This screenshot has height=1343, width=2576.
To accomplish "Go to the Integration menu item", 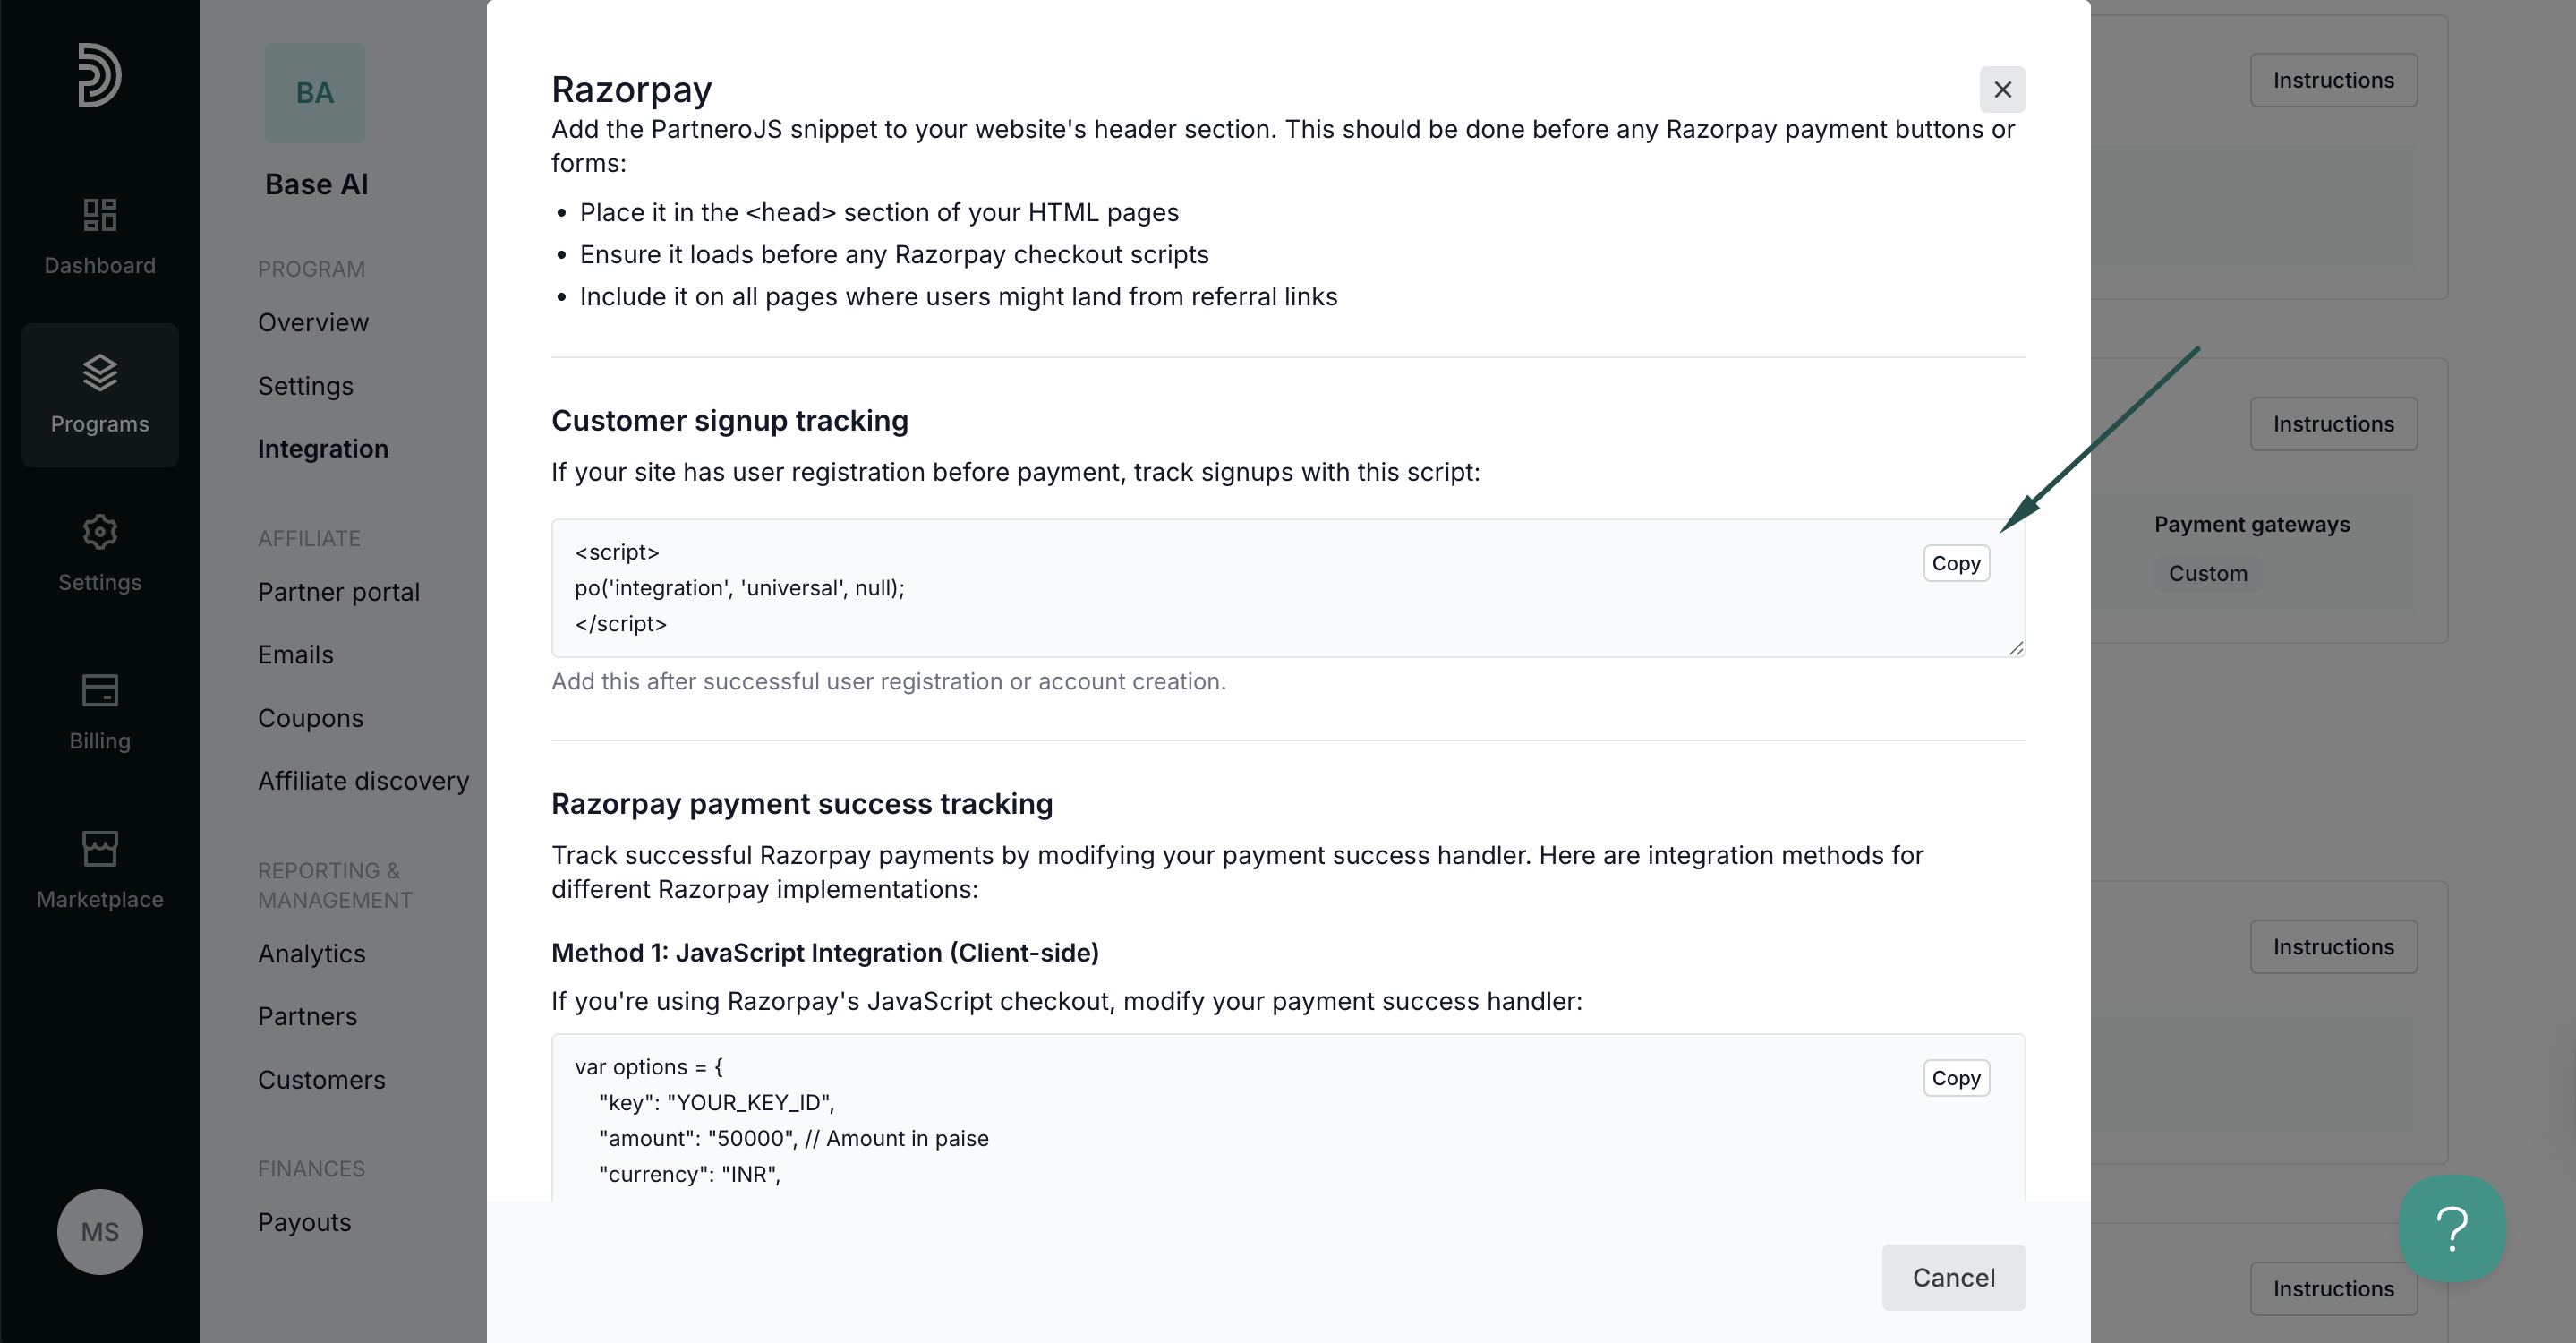I will (x=323, y=449).
